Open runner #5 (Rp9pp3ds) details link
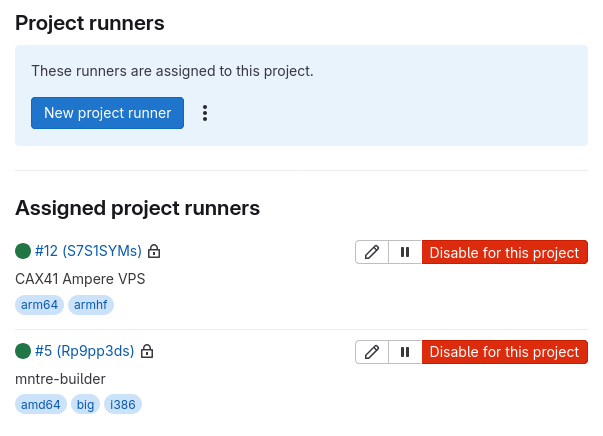603x436 pixels. tap(85, 351)
